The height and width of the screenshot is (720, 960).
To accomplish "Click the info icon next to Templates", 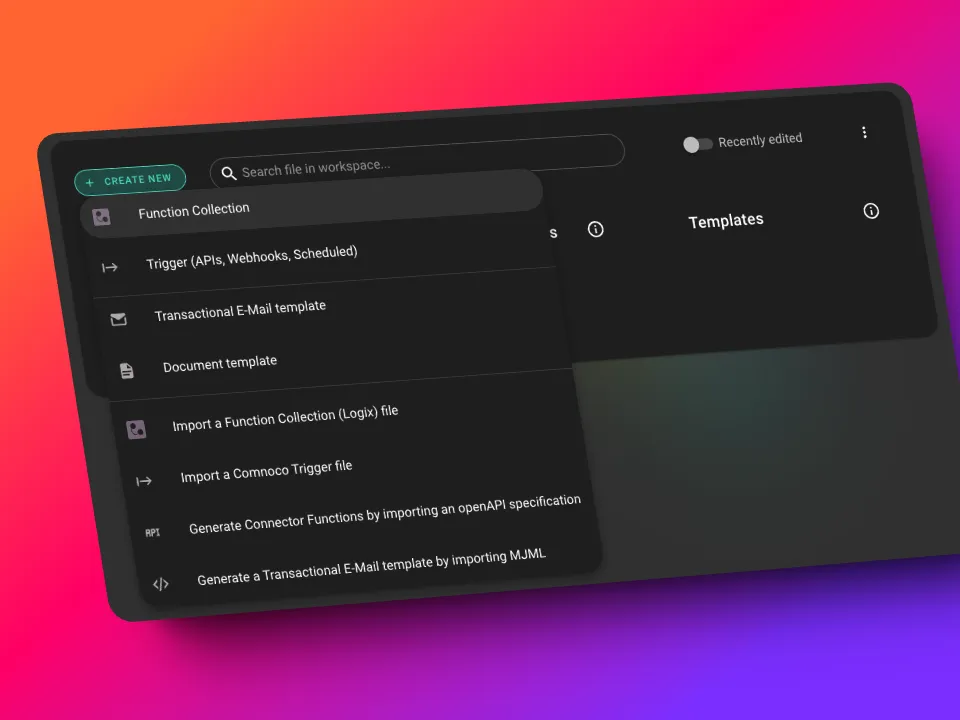I will [x=871, y=211].
